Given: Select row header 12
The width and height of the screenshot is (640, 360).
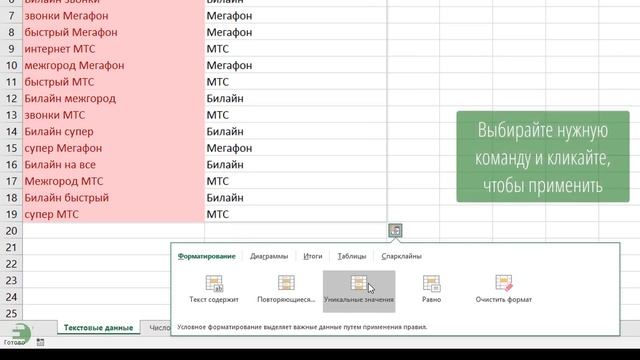Looking at the screenshot, I should tap(11, 99).
